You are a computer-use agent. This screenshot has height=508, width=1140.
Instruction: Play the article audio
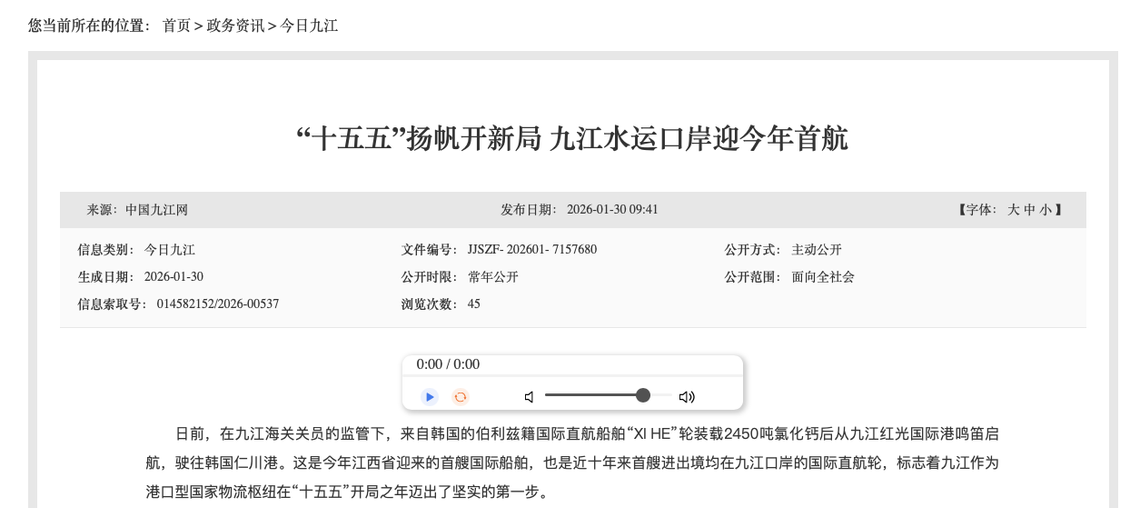click(x=430, y=397)
